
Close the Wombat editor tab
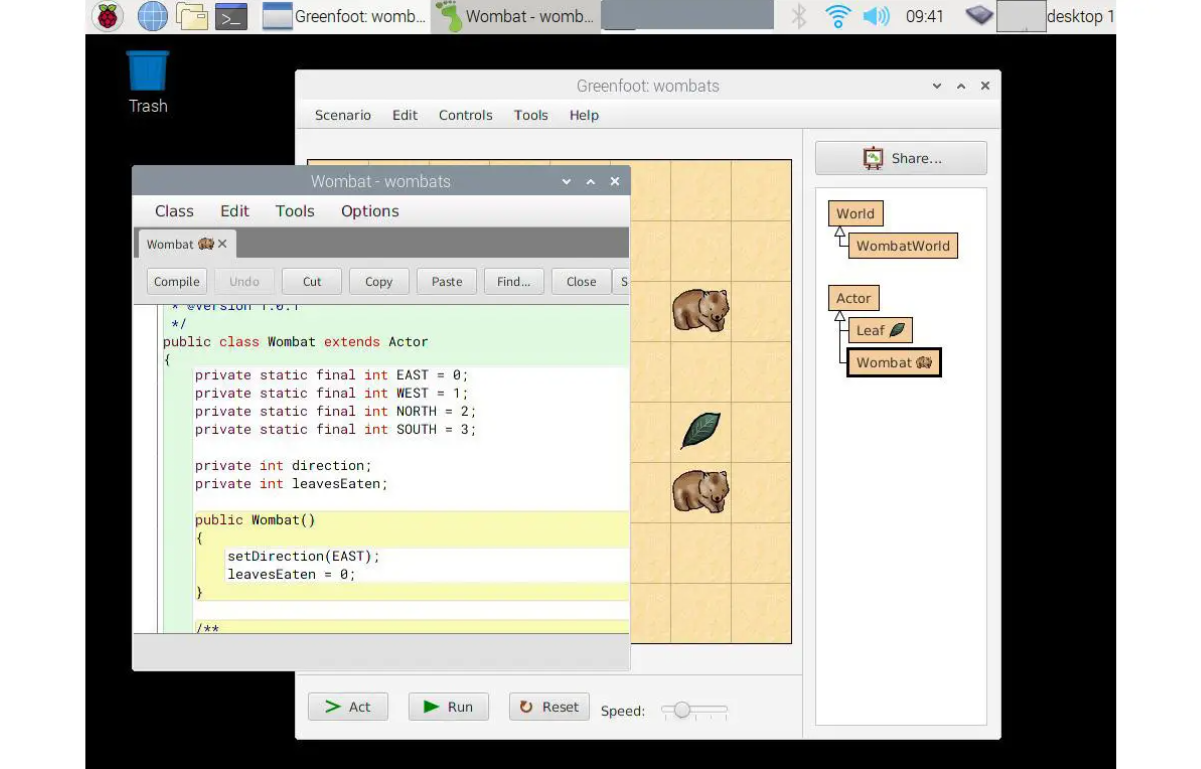tap(222, 244)
